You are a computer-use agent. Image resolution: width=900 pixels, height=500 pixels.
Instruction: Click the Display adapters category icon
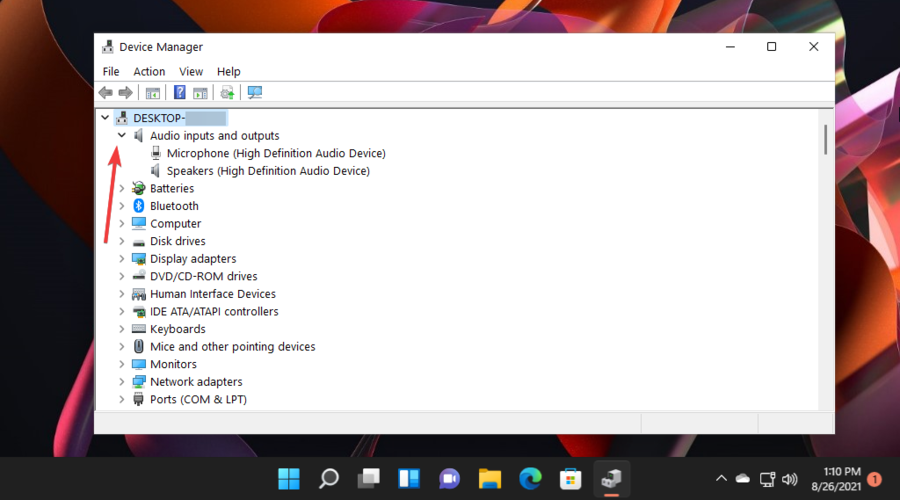pos(138,259)
